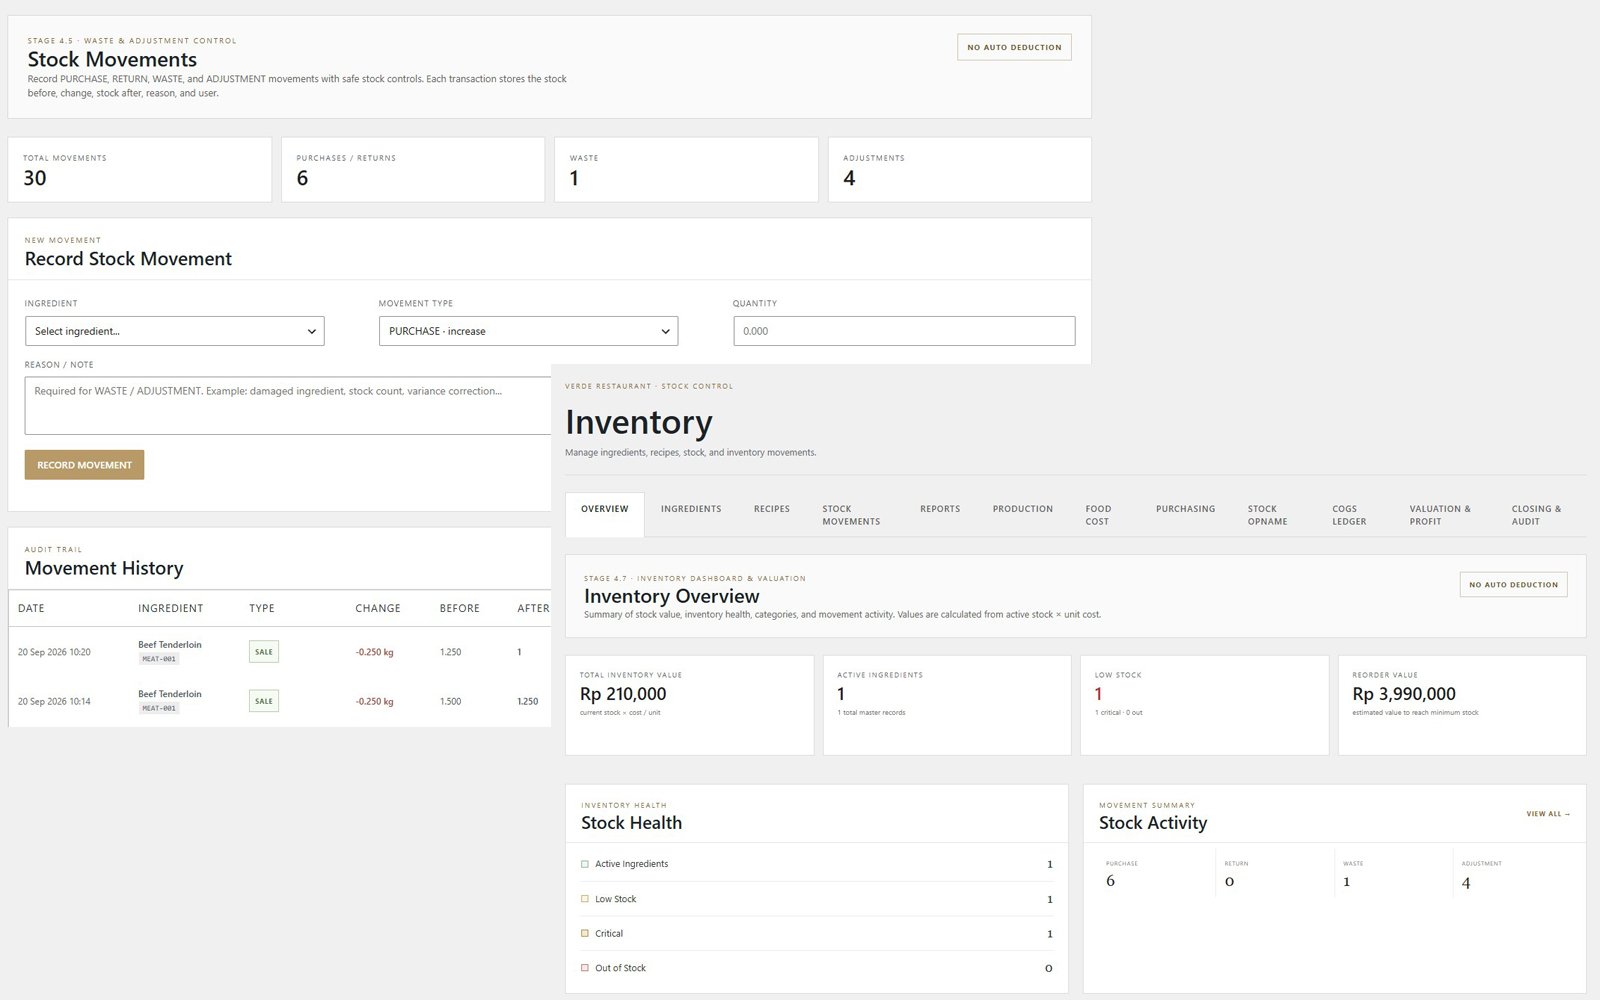The image size is (1600, 1000).
Task: Click the DATE column header
Action: (x=31, y=608)
